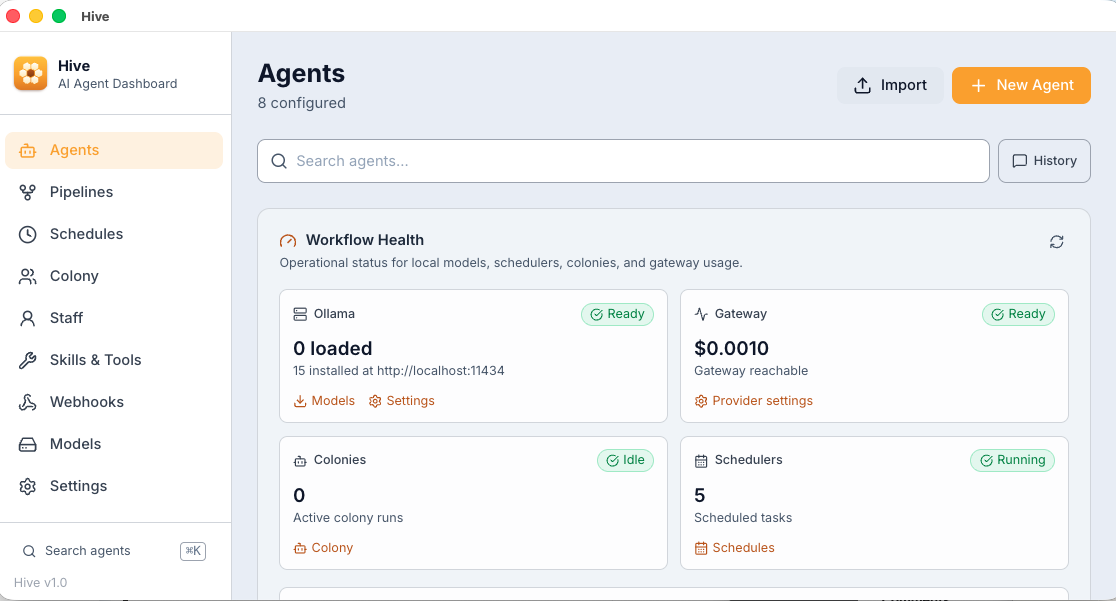The image size is (1116, 601).
Task: Open Models link in Ollama card
Action: tap(325, 401)
